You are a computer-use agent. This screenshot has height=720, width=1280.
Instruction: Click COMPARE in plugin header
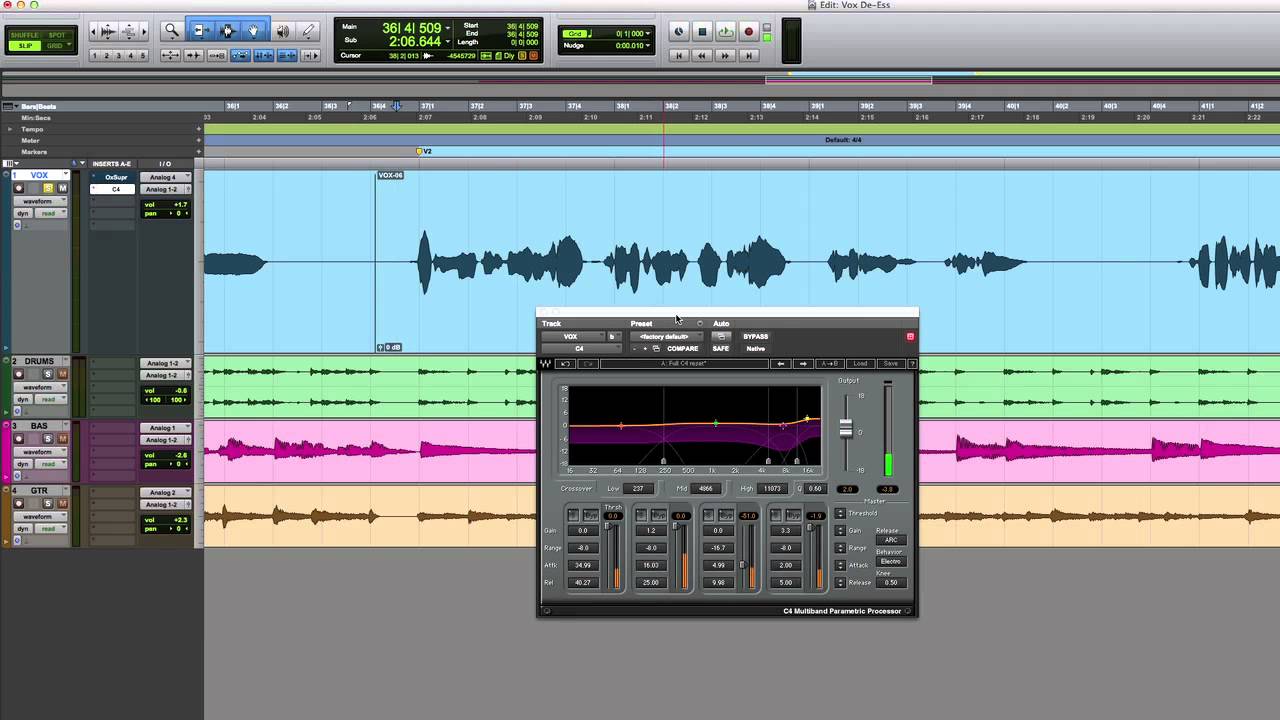(683, 349)
